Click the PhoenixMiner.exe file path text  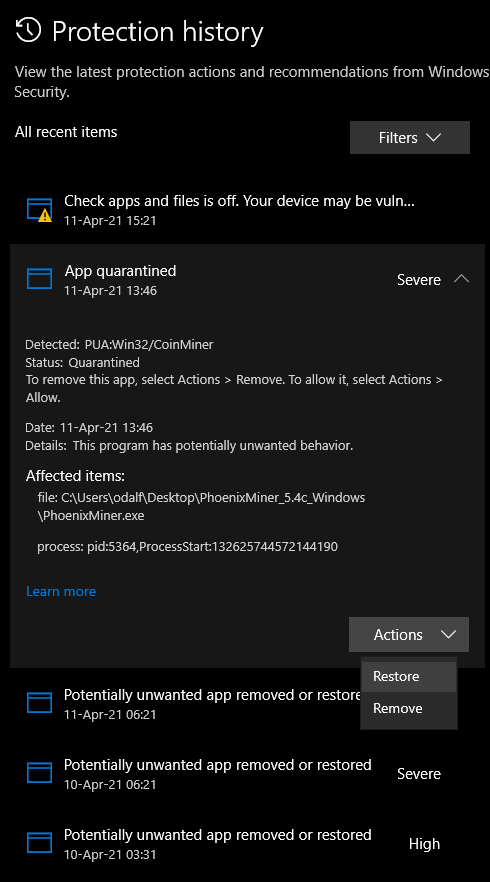point(201,506)
